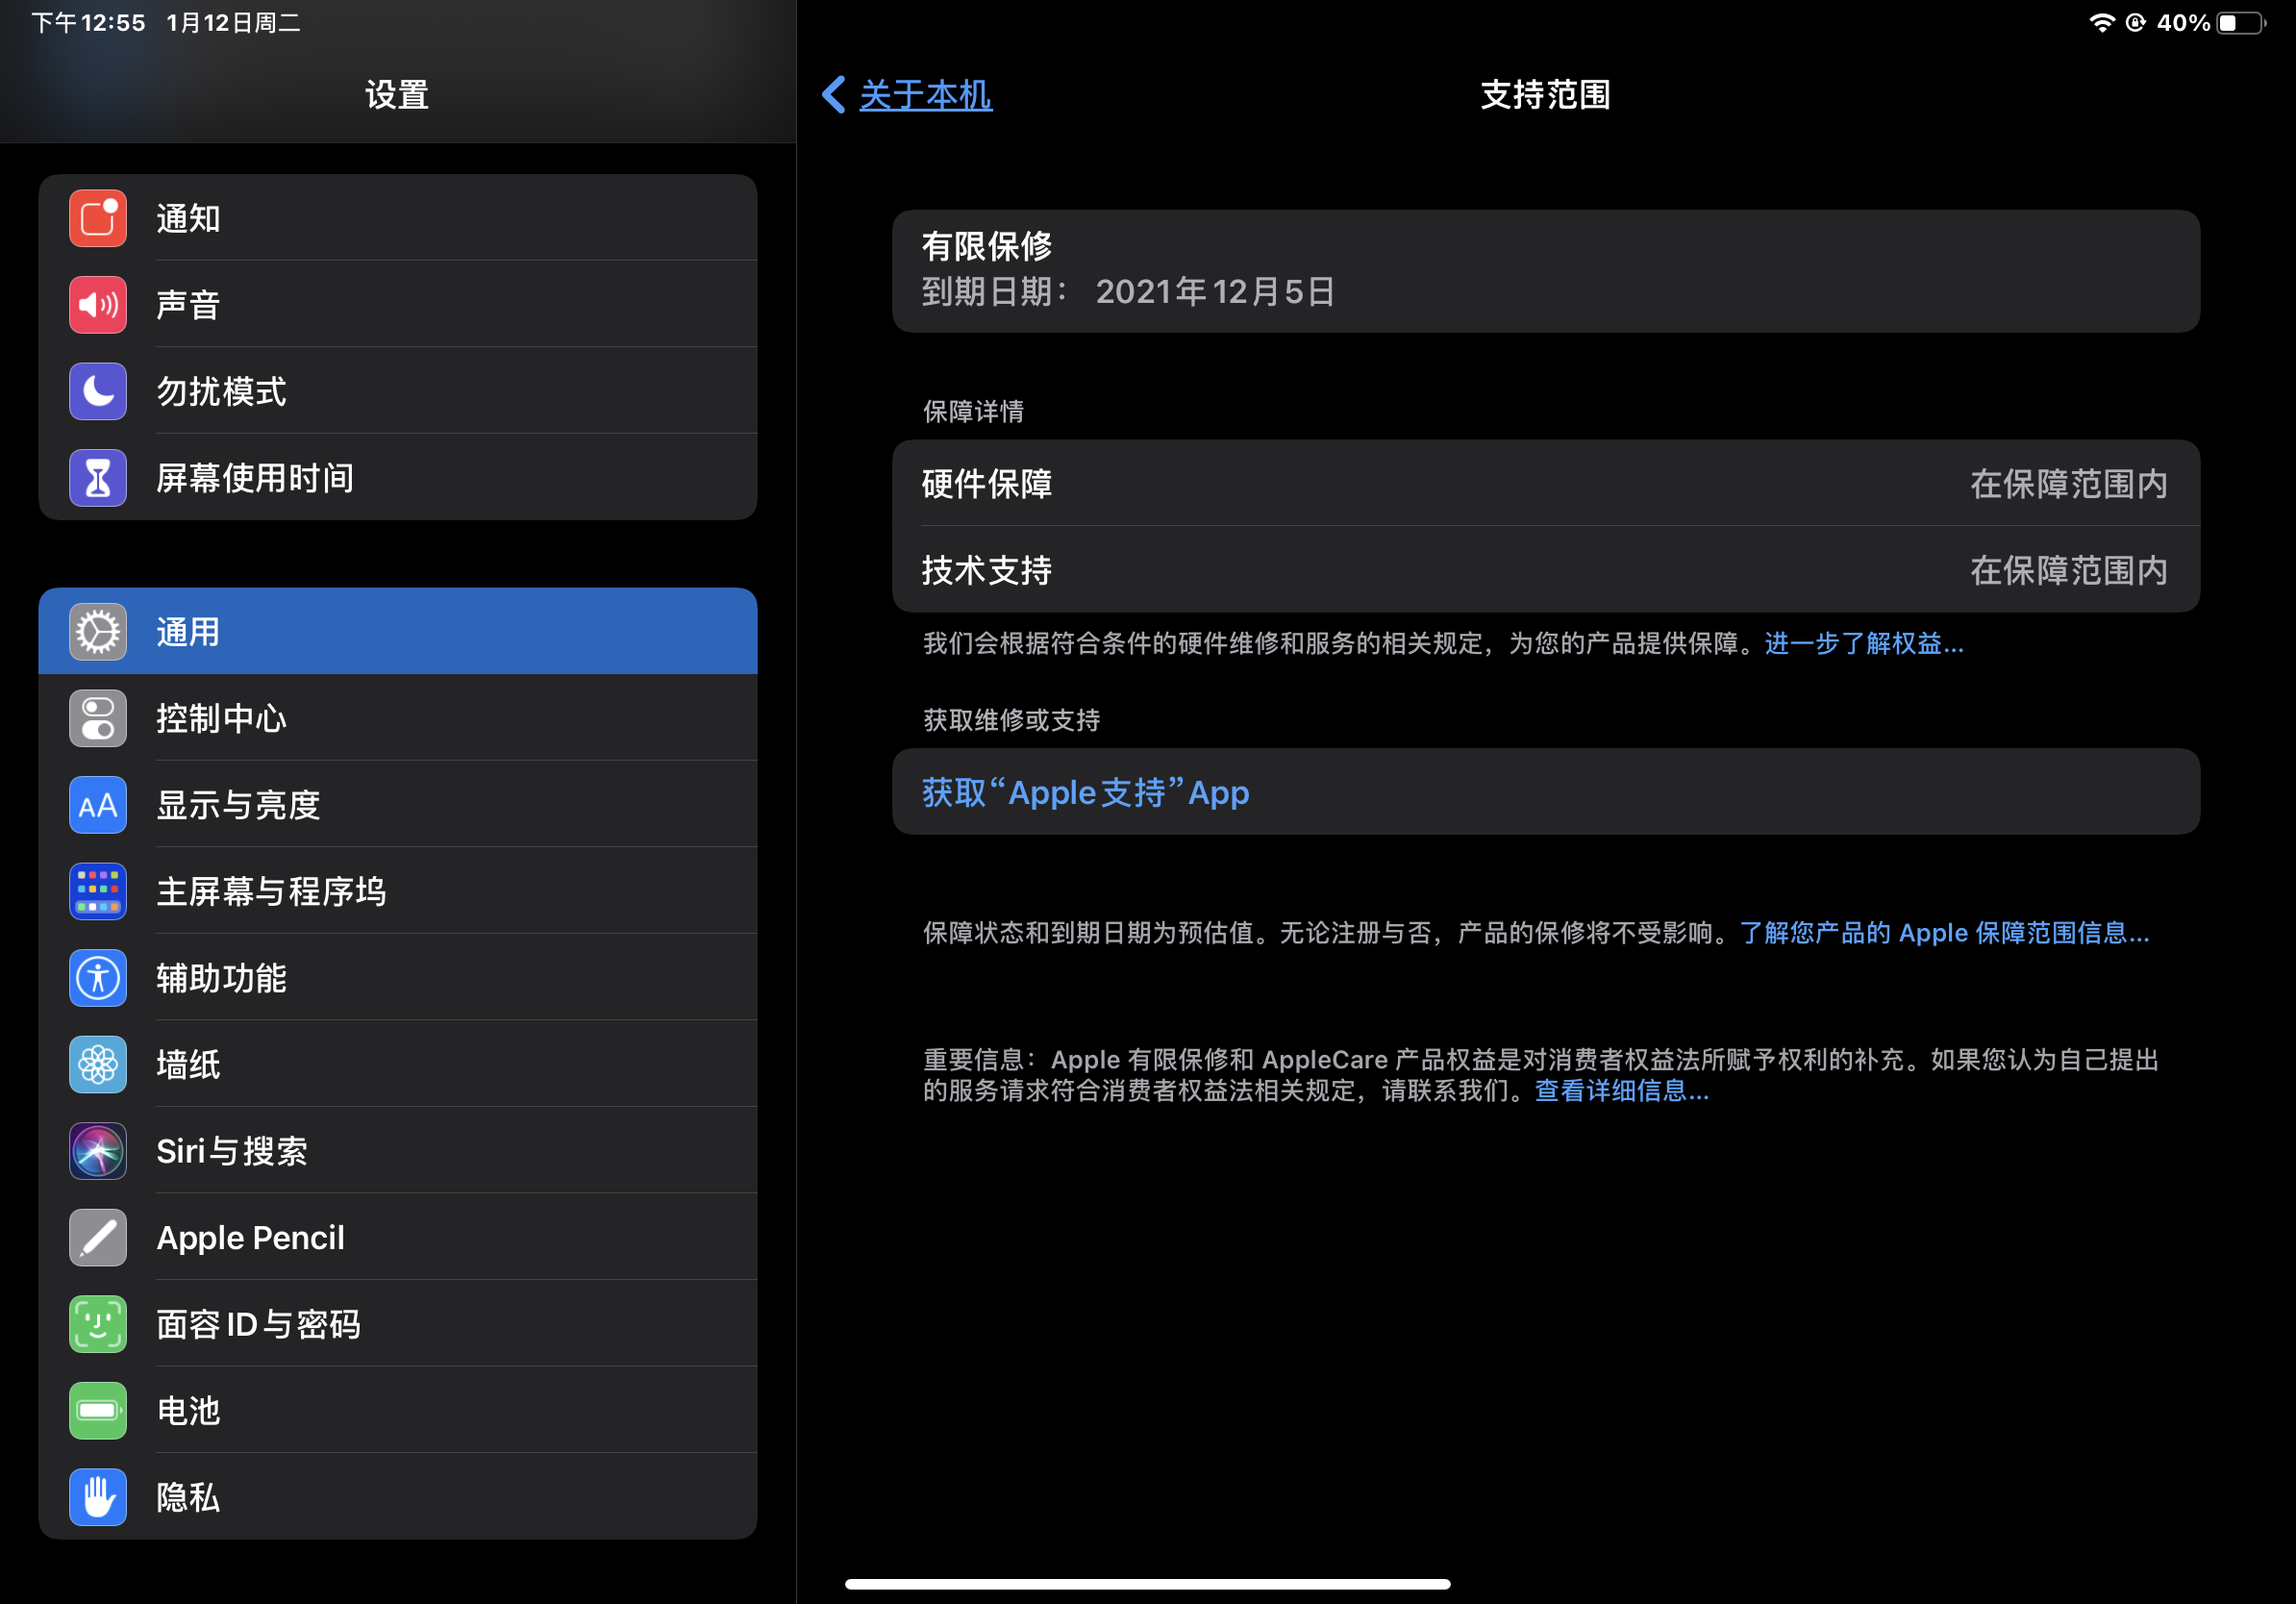Tap 获取"Apple支持"App
2296x1604 pixels.
1085,792
